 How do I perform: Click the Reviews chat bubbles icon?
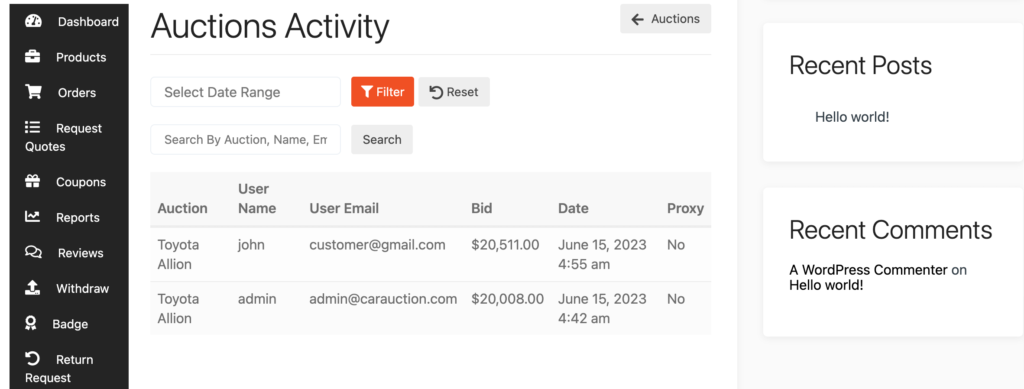point(33,252)
